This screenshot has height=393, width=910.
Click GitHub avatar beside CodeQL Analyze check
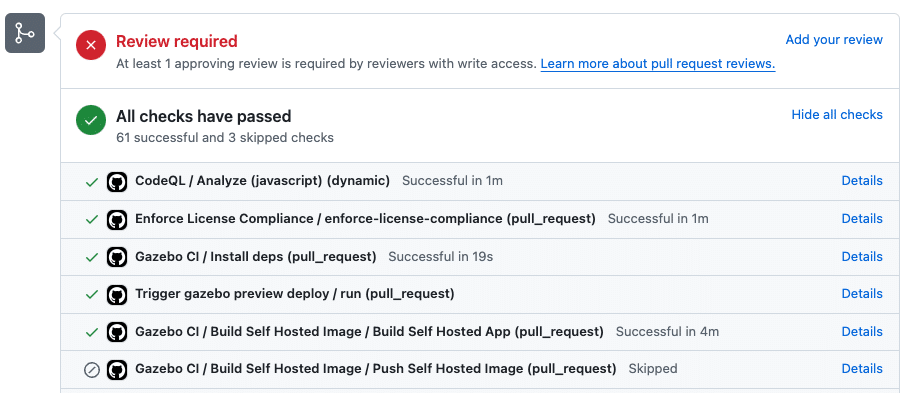tap(117, 182)
